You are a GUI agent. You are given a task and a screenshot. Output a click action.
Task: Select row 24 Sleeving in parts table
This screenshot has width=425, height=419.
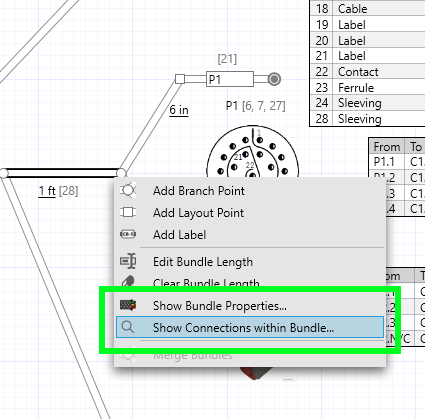[367, 103]
